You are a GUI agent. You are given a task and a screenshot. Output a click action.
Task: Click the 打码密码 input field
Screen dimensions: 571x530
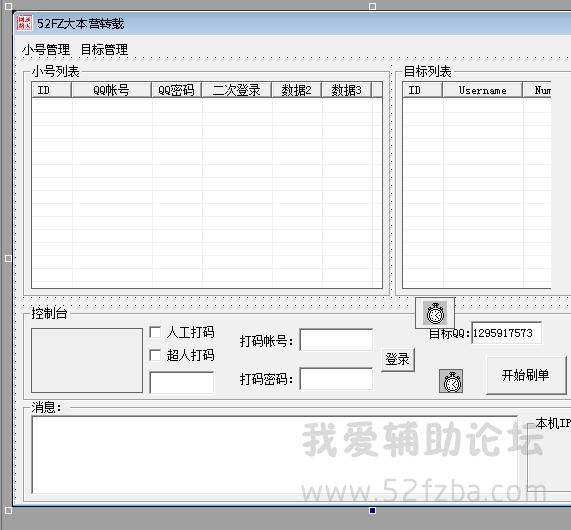tap(336, 379)
